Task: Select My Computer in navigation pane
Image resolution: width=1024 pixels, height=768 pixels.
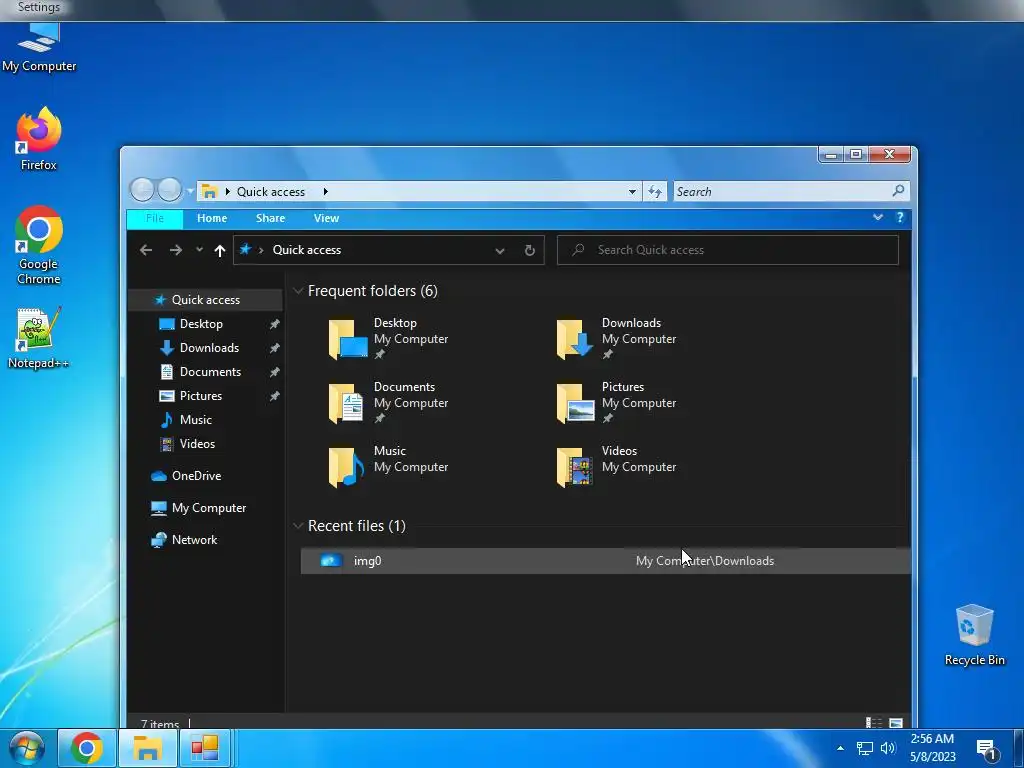Action: [x=208, y=508]
